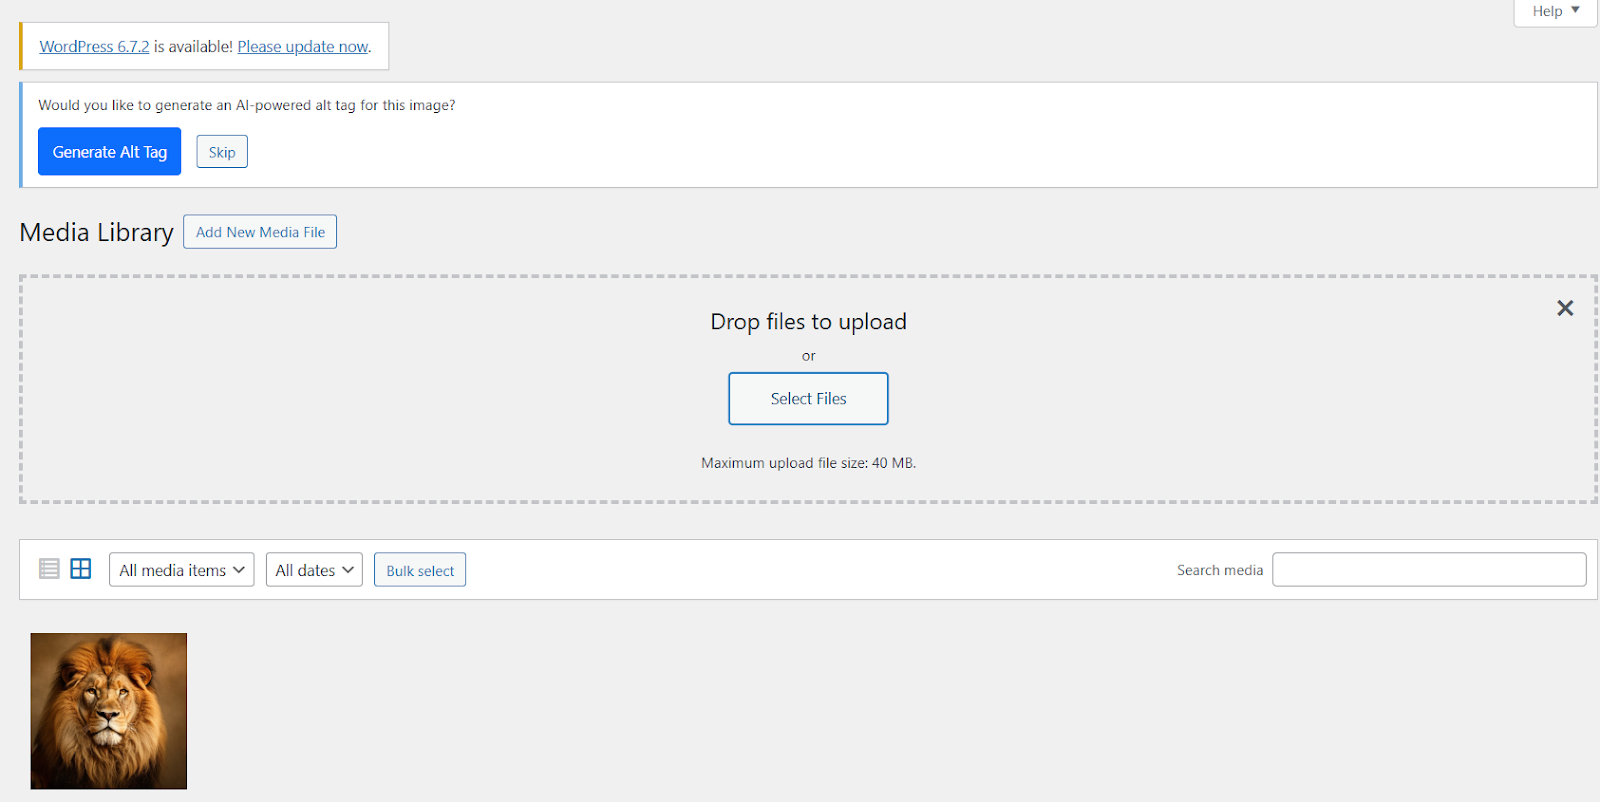
Task: Choose Select Files to upload
Action: click(808, 399)
